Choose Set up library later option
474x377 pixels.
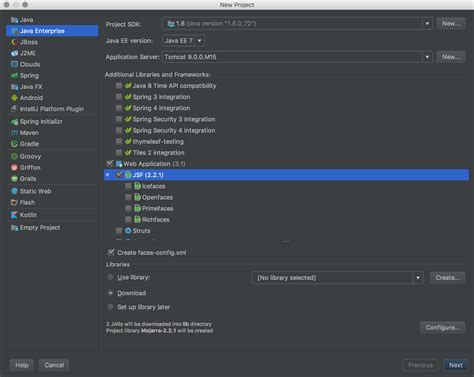pyautogui.click(x=110, y=307)
